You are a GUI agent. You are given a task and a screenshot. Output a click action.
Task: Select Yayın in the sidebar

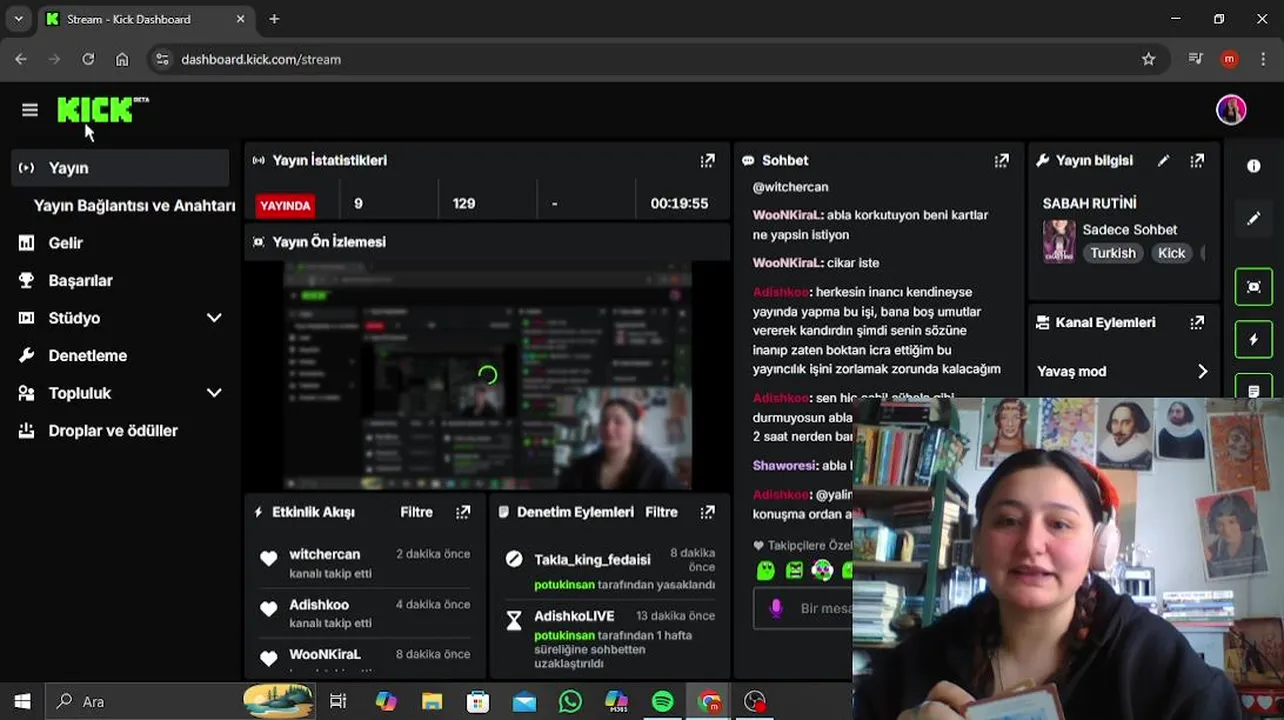point(121,168)
